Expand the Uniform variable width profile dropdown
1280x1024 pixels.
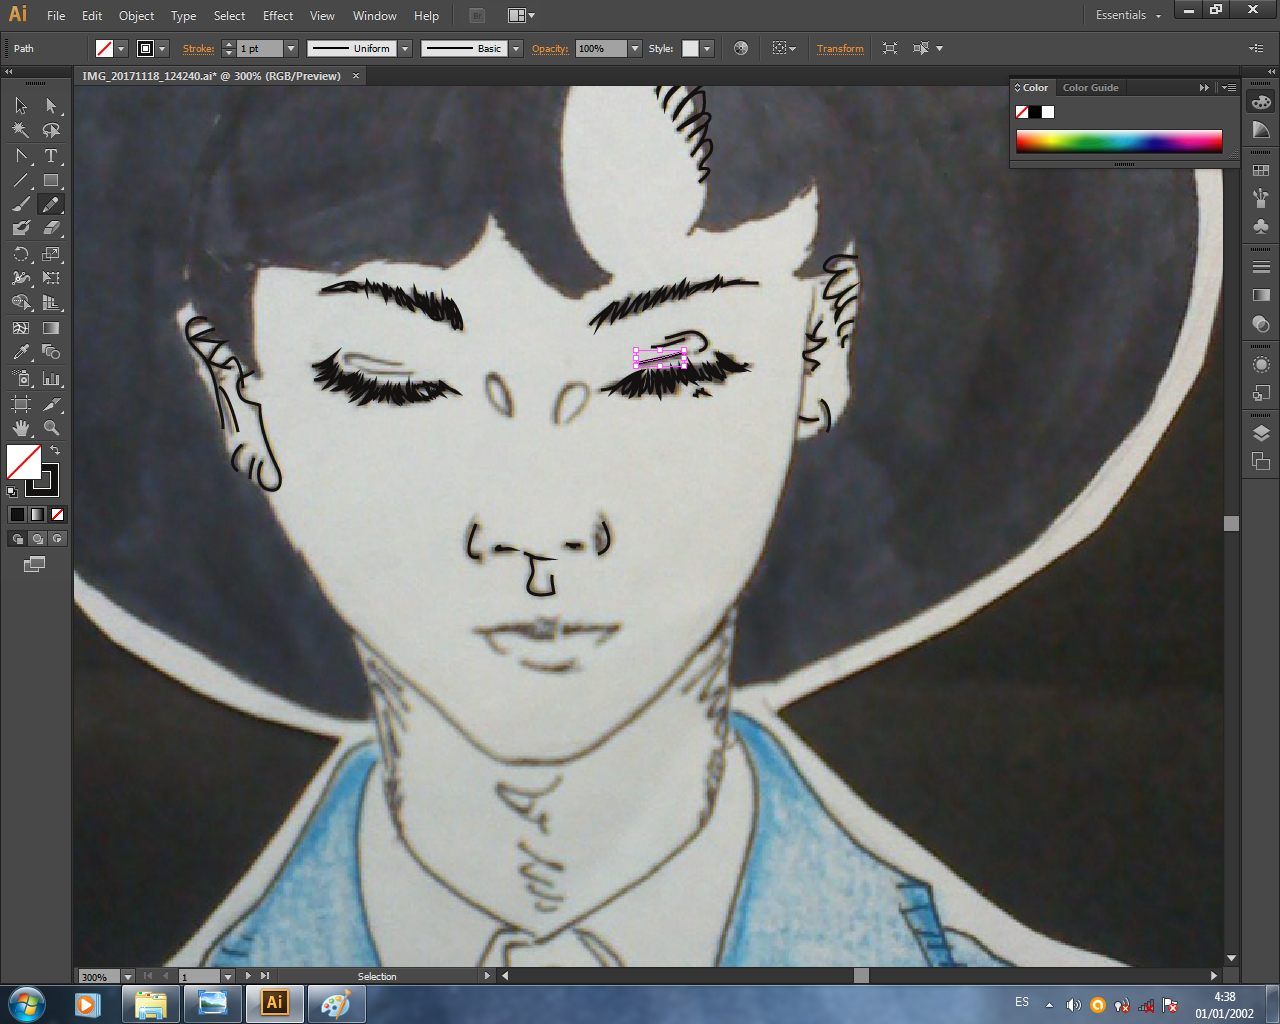(405, 48)
